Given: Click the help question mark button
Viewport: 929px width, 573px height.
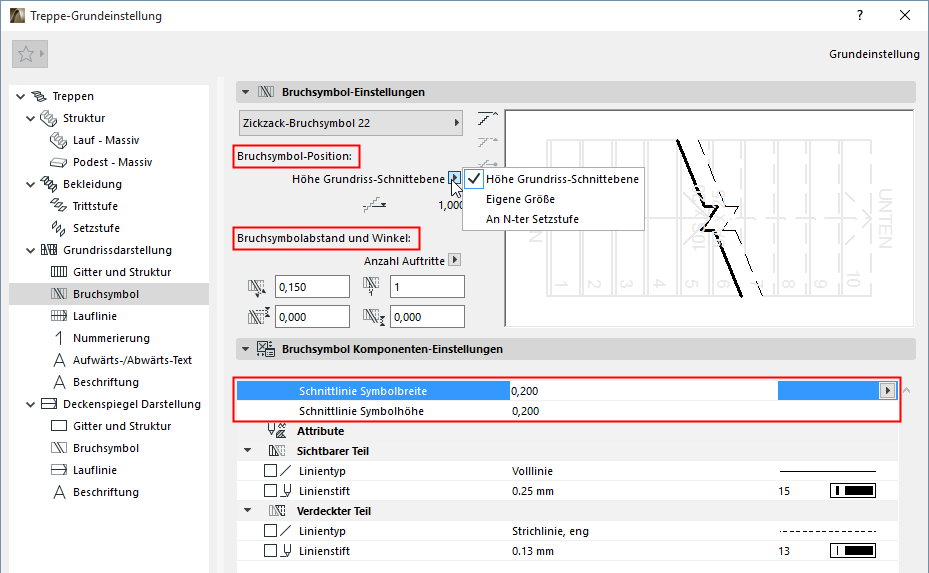Looking at the screenshot, I should [860, 15].
